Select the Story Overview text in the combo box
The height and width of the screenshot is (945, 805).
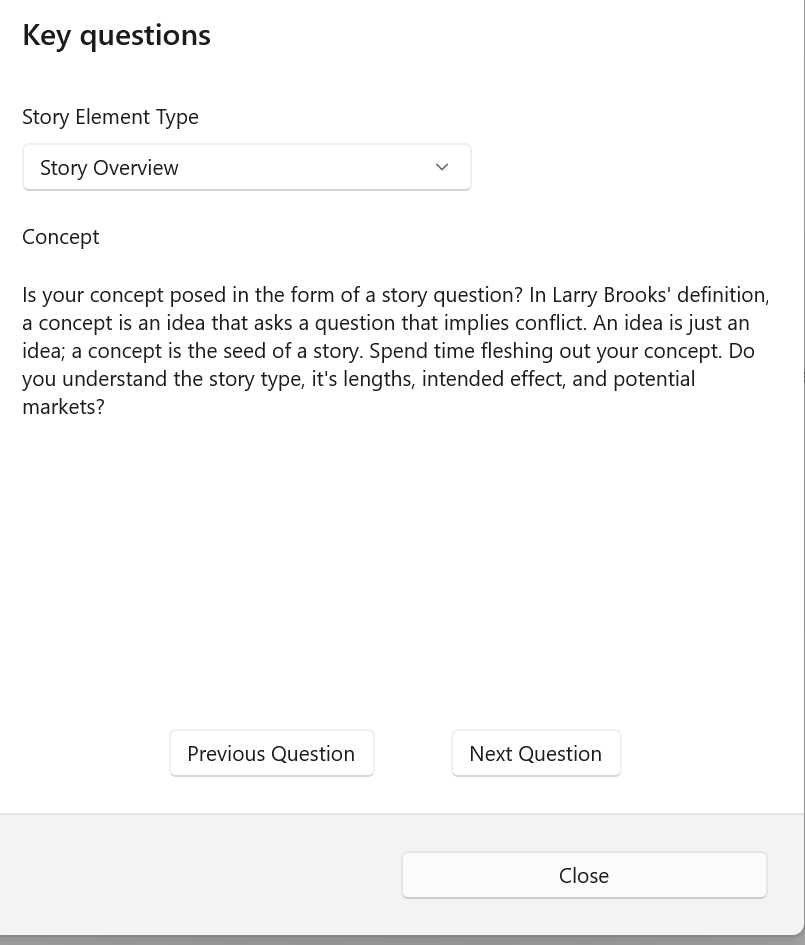109,168
